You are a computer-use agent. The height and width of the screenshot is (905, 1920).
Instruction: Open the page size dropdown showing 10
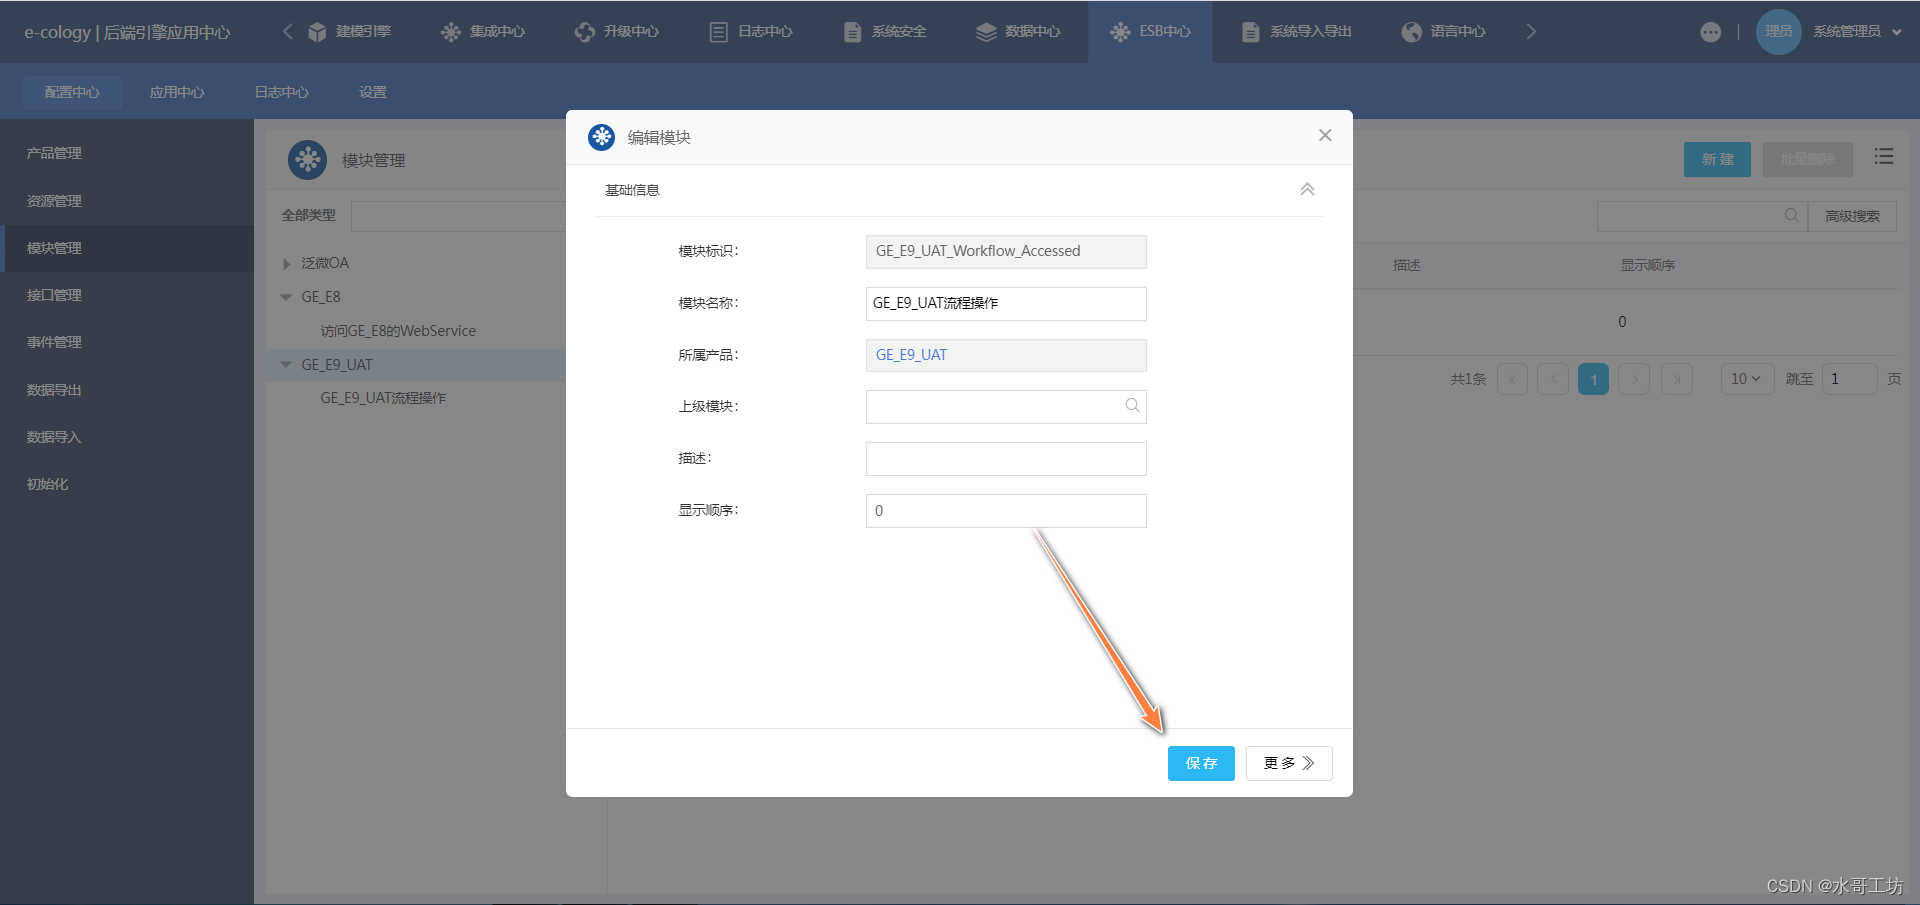click(x=1746, y=379)
